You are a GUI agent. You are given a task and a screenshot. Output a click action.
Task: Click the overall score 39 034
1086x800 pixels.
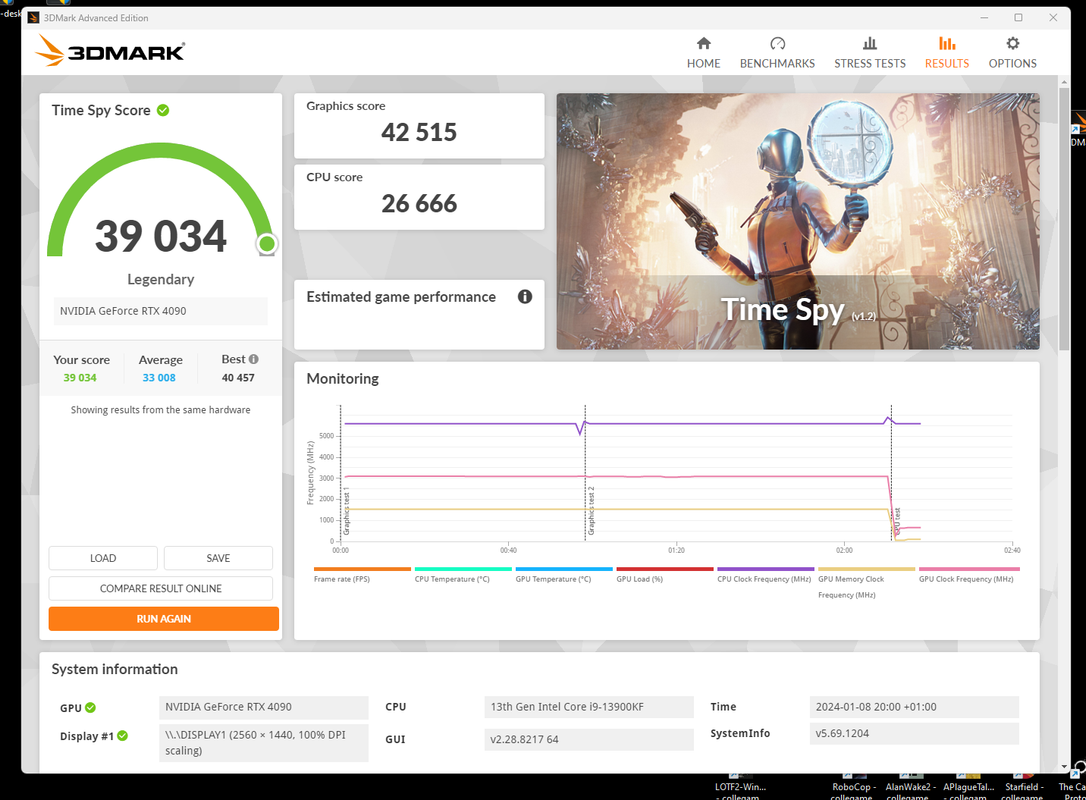click(x=161, y=236)
